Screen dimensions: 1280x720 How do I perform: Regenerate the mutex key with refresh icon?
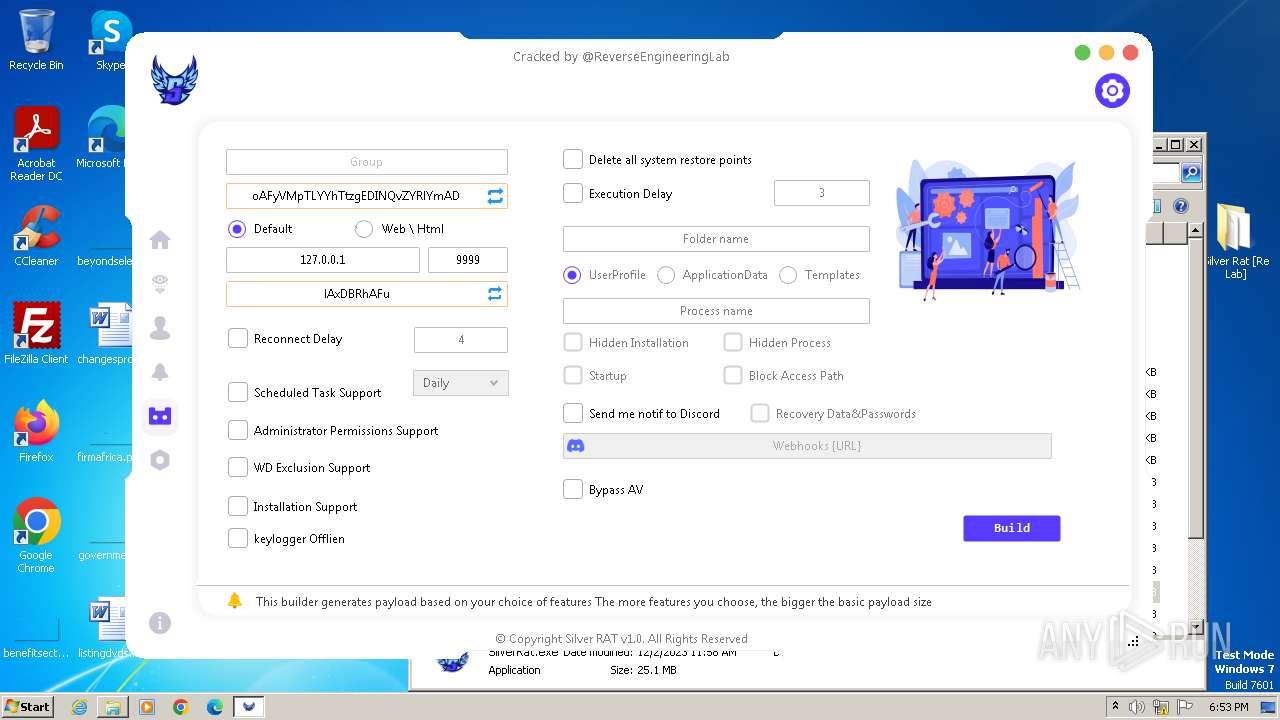[x=495, y=196]
